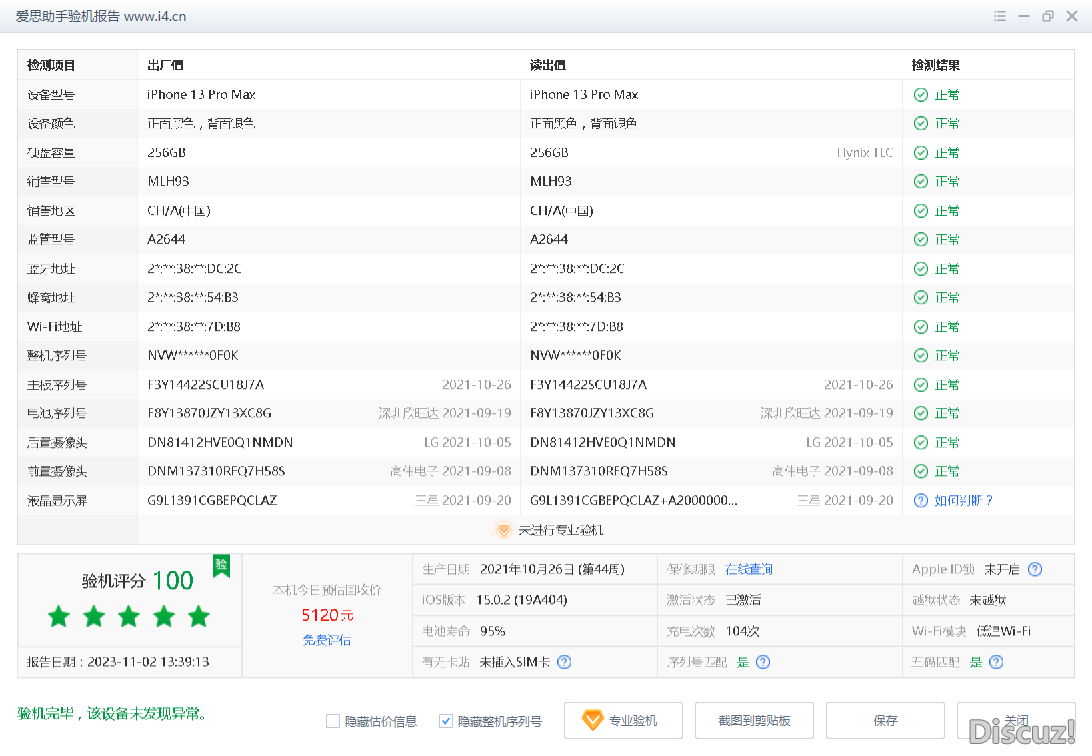Click the fifth green star rating icon
The width and height of the screenshot is (1092, 756).
[198, 616]
